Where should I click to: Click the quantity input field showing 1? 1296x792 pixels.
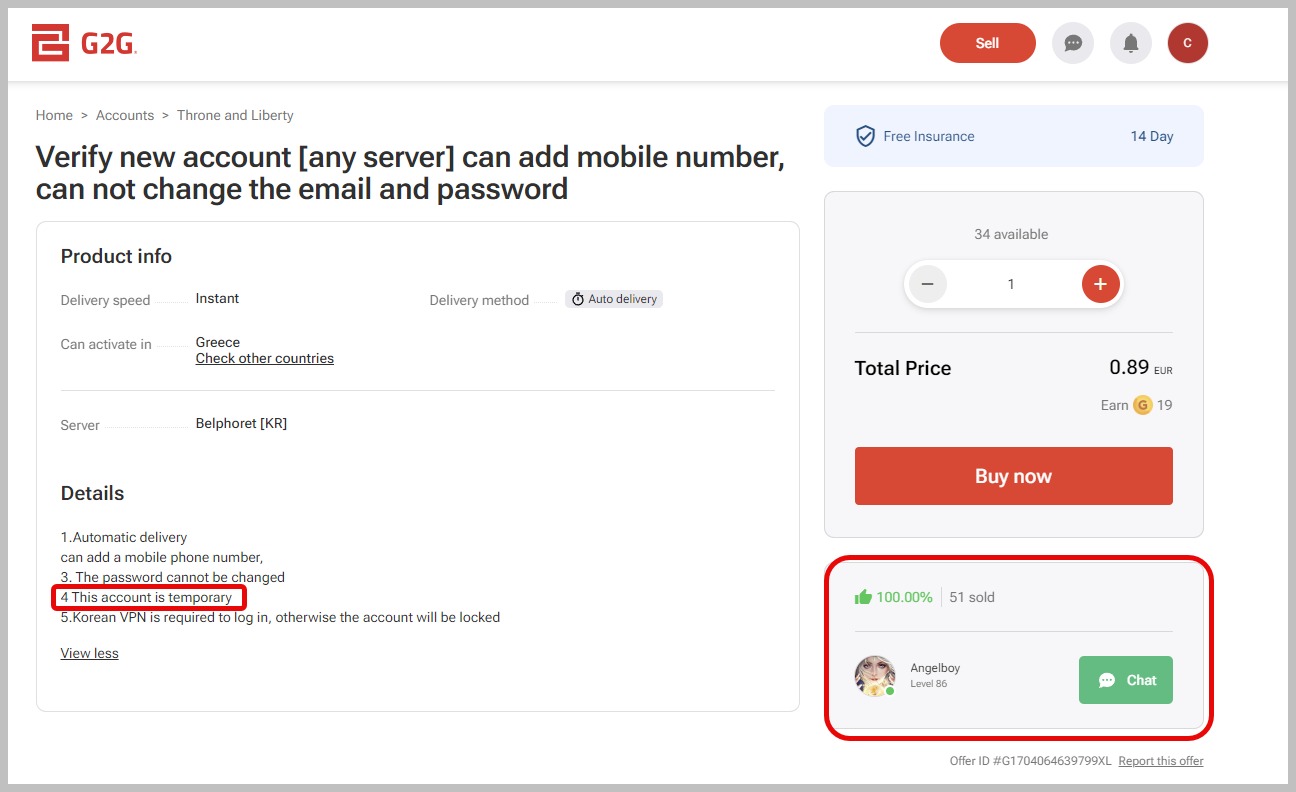click(x=1011, y=284)
